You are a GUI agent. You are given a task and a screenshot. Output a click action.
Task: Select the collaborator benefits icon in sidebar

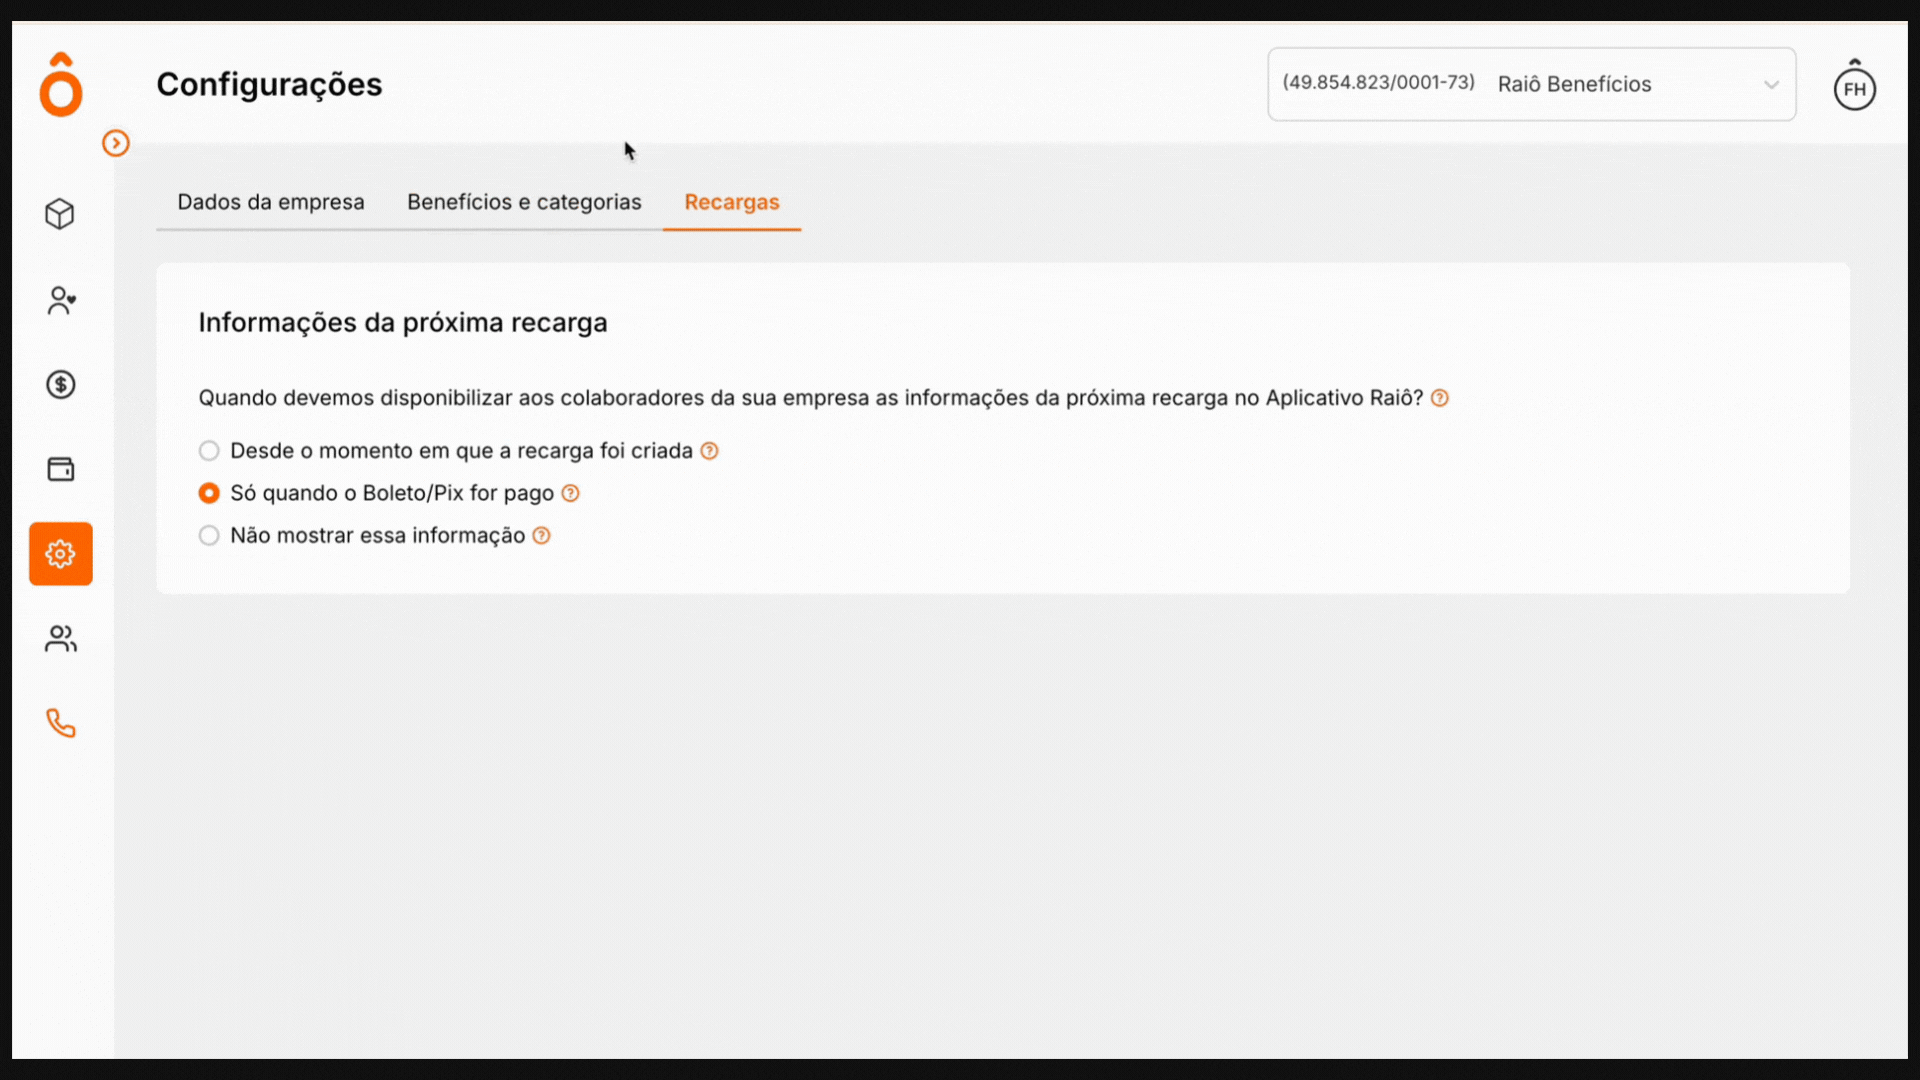pos(60,300)
